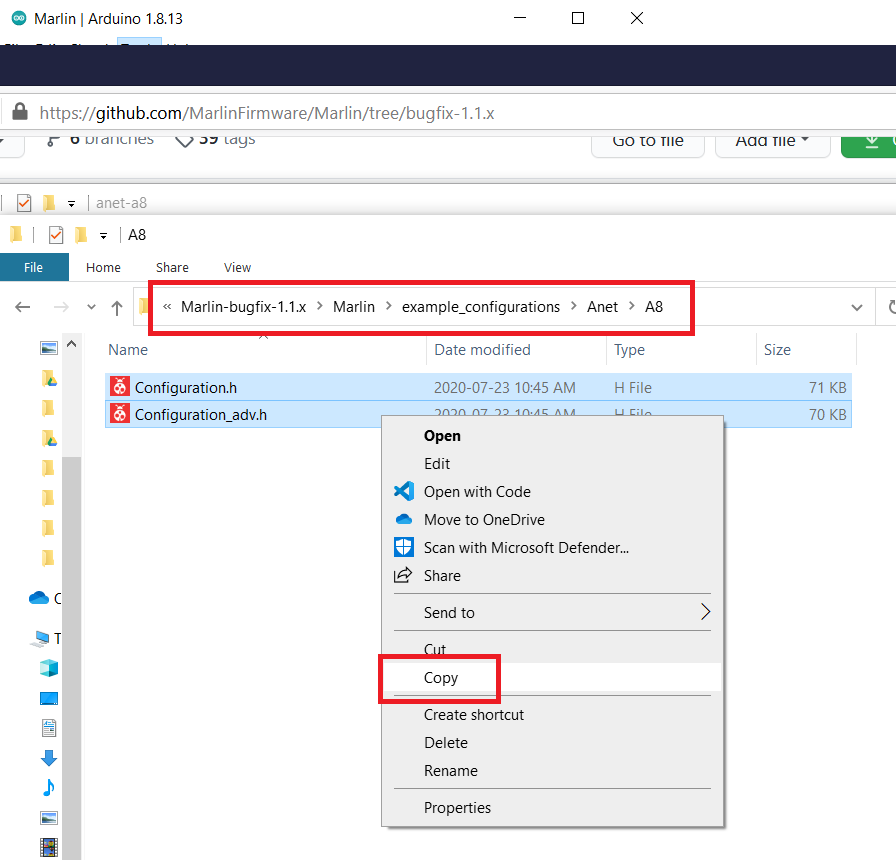Go up one folder level with the up arrow
The image size is (896, 860).
coord(117,308)
